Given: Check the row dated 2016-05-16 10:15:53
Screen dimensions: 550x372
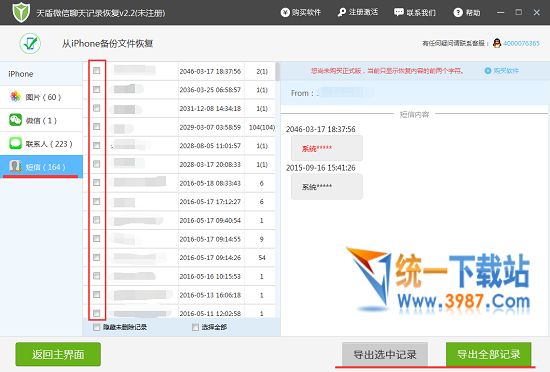Looking at the screenshot, I should pyautogui.click(x=96, y=276).
